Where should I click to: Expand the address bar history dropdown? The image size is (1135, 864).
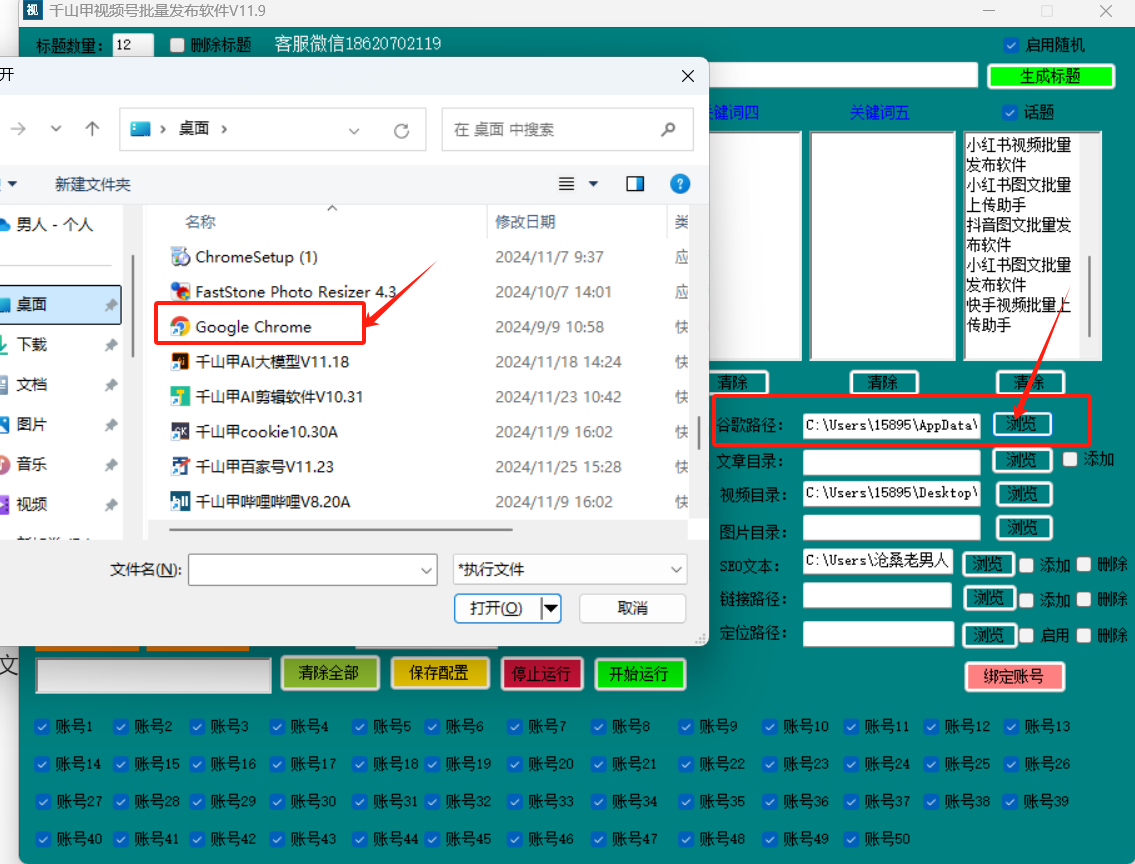[x=354, y=131]
